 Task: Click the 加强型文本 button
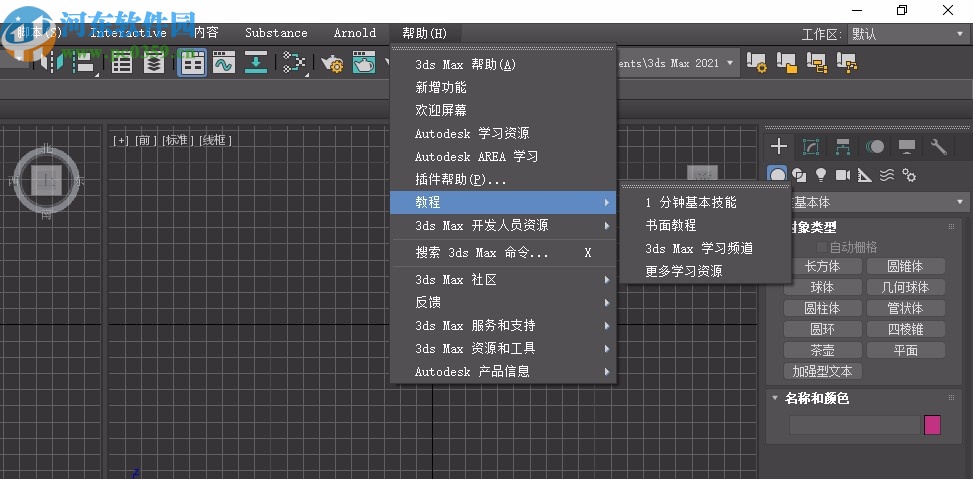[x=823, y=371]
